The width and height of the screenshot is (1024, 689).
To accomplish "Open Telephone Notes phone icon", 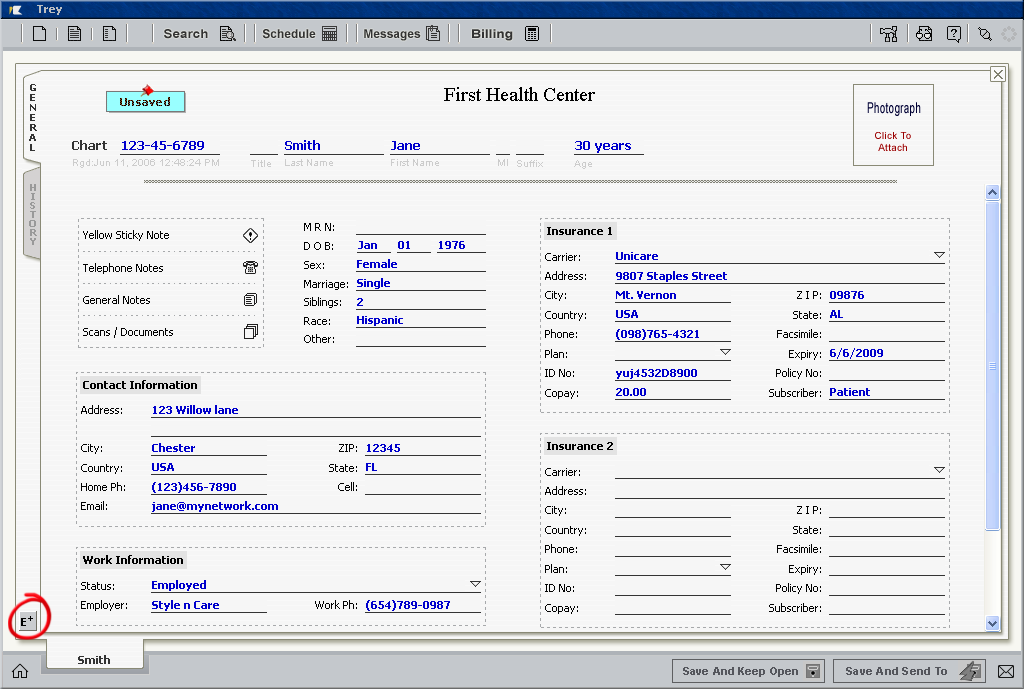I will [x=250, y=268].
